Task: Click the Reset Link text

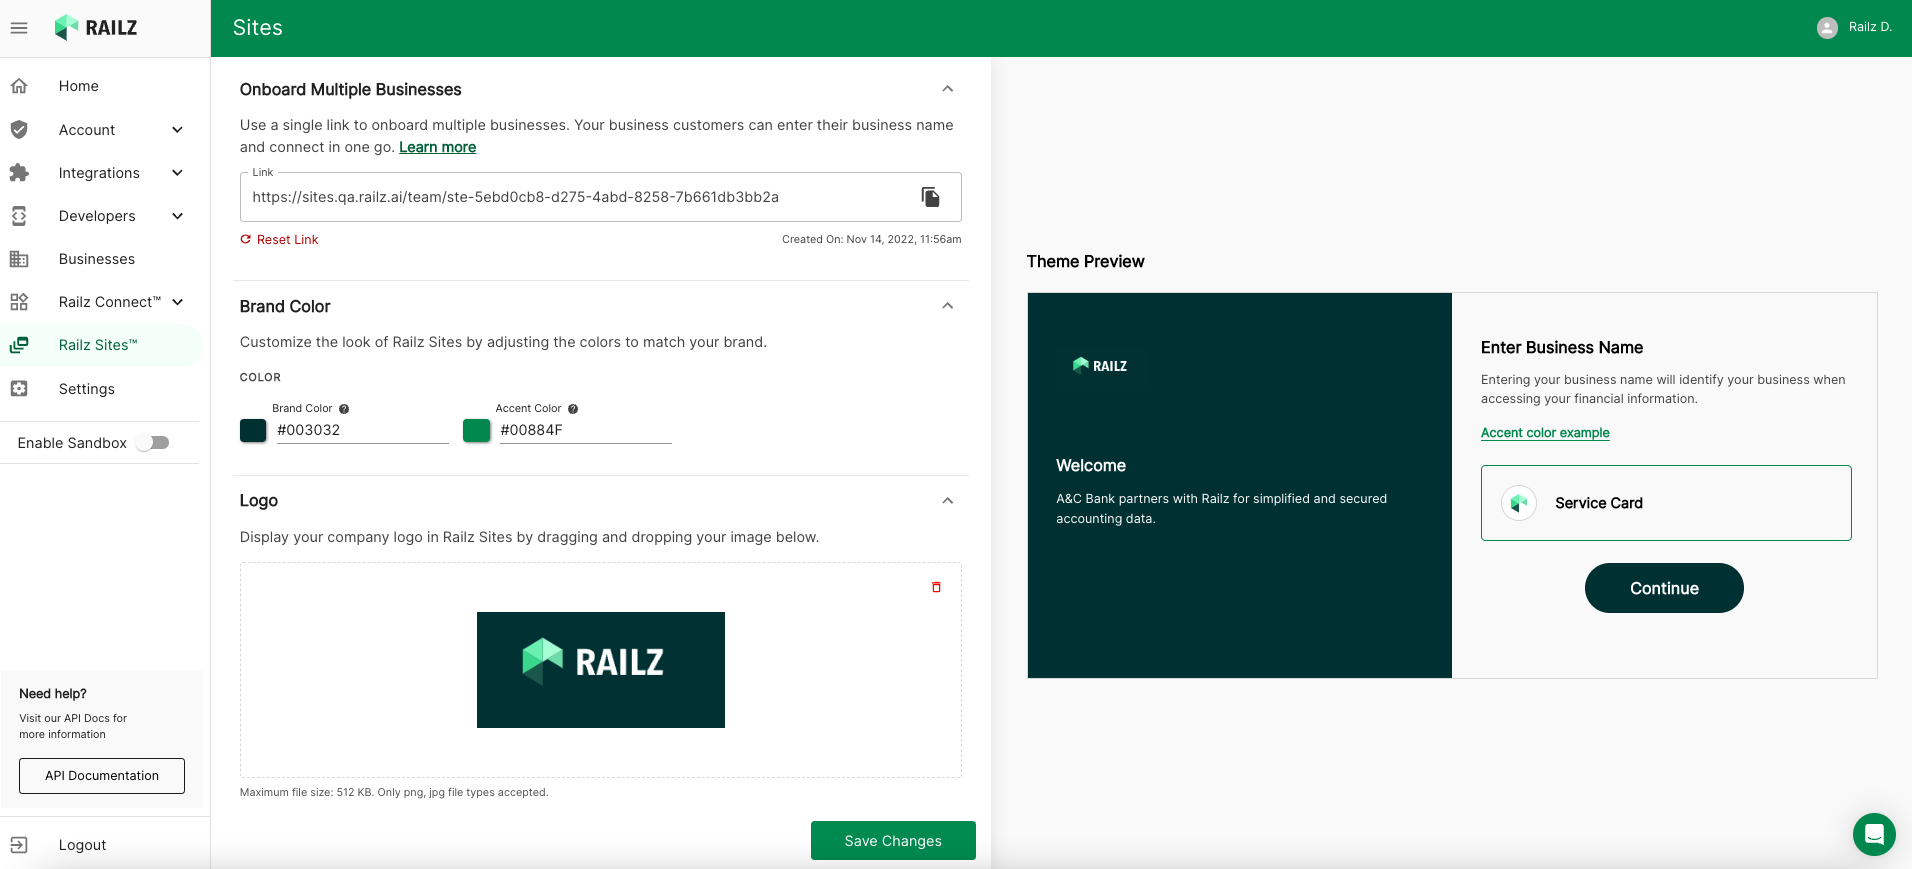Action: (x=288, y=240)
